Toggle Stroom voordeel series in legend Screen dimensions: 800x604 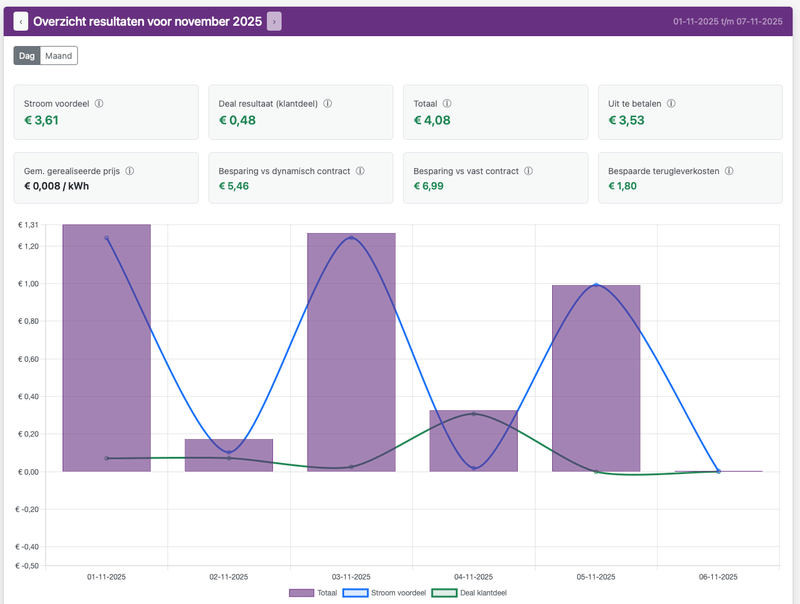pos(385,593)
